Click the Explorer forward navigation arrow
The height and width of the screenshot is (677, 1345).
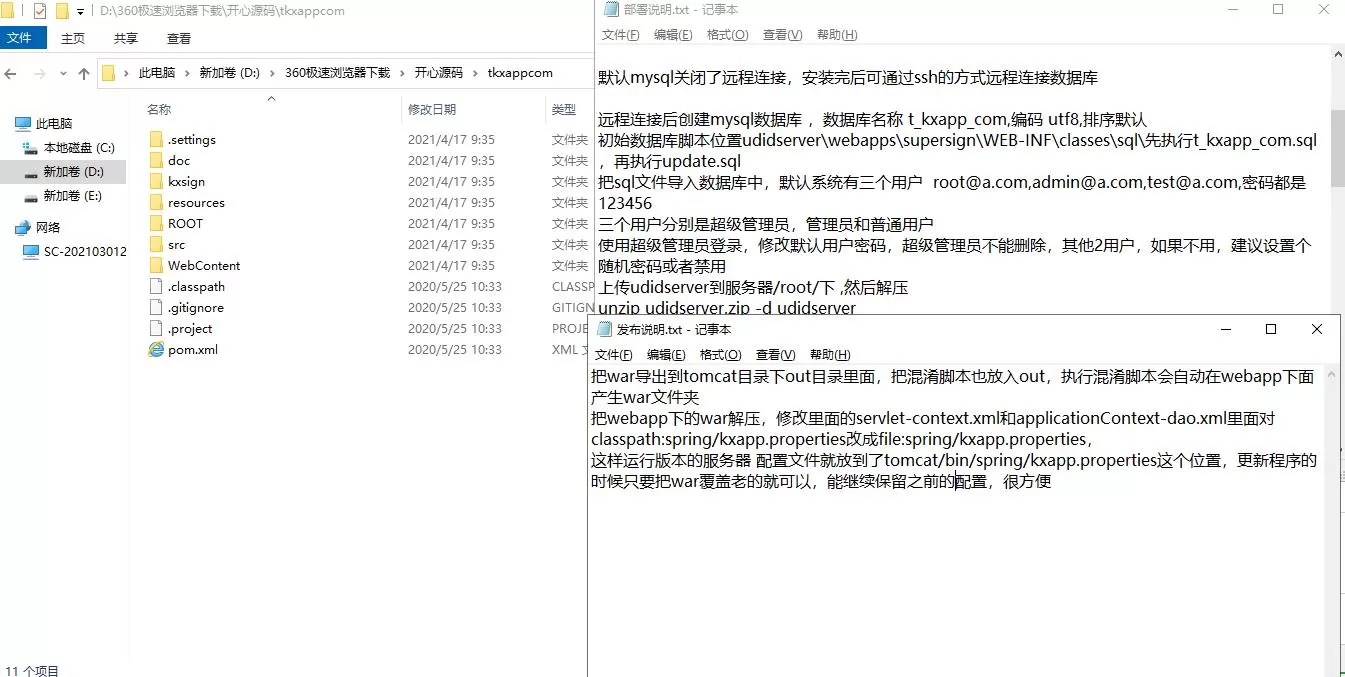(40, 74)
